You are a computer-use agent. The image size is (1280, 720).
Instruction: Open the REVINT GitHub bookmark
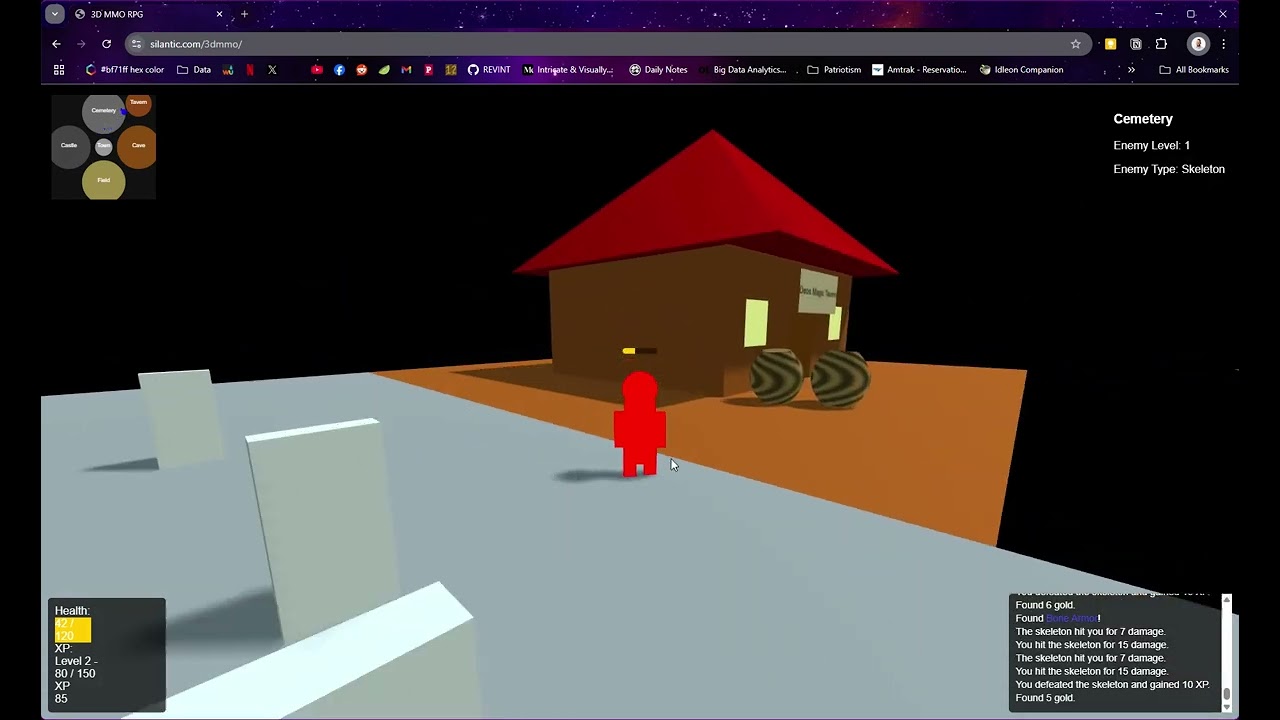489,70
